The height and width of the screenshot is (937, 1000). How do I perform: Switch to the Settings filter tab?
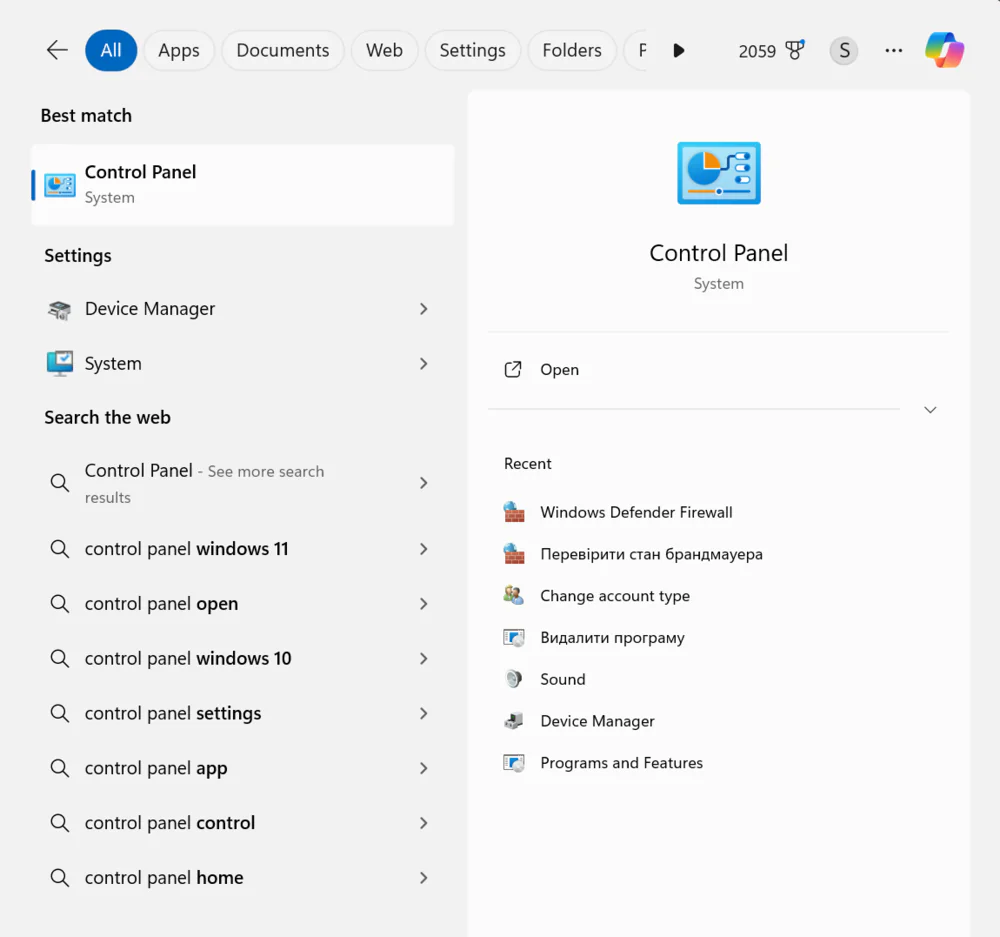[473, 50]
